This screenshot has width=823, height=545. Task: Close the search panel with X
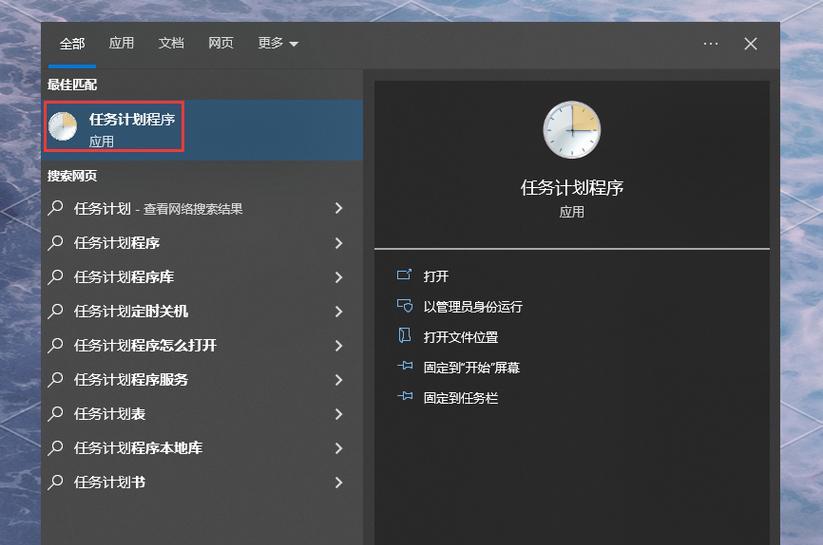click(751, 44)
